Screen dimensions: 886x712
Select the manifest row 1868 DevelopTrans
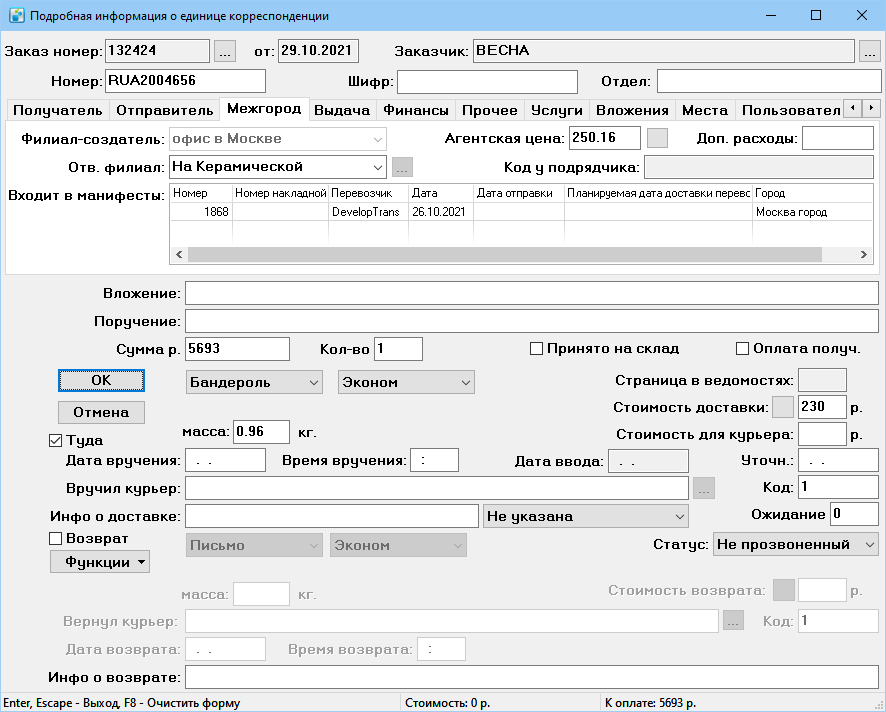point(521,212)
